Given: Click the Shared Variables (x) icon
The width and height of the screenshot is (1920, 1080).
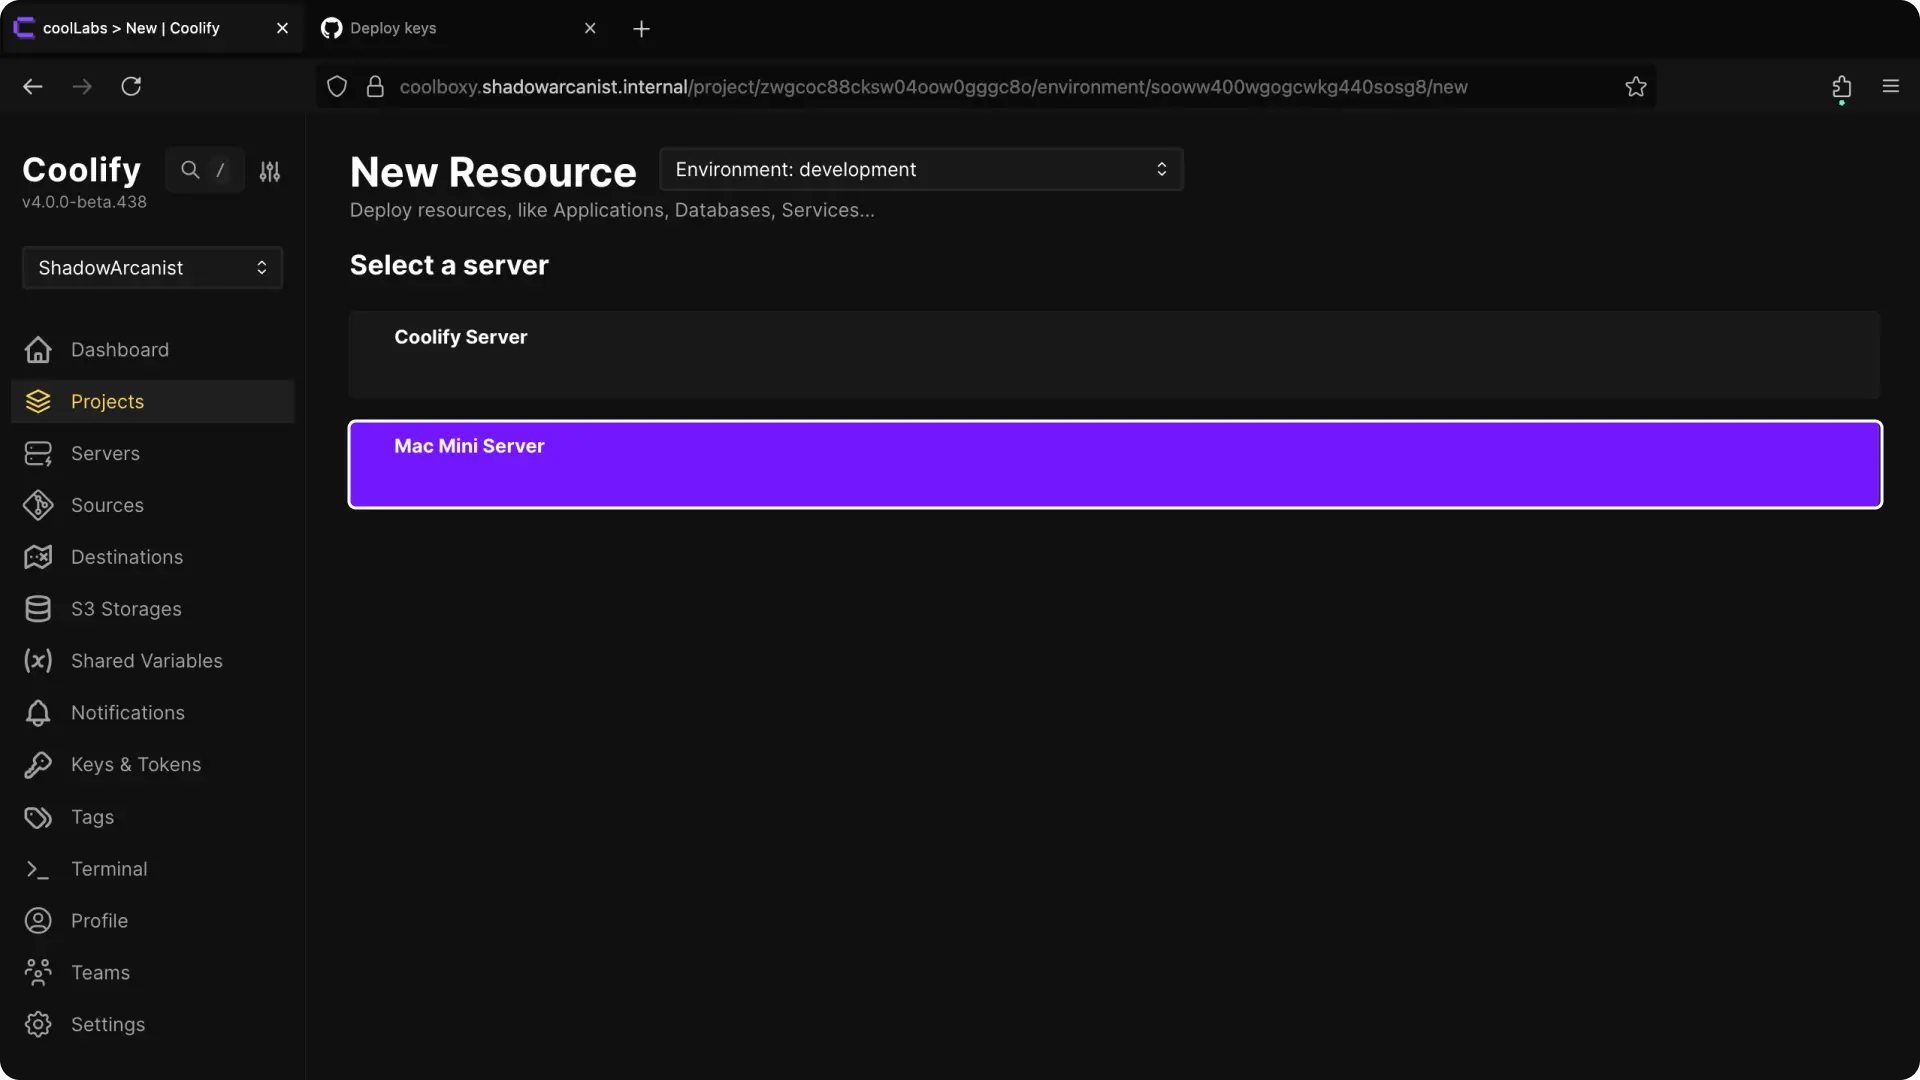Looking at the screenshot, I should pyautogui.click(x=38, y=661).
